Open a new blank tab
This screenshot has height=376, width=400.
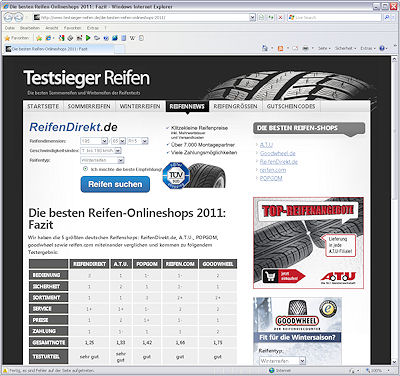pyautogui.click(x=119, y=49)
